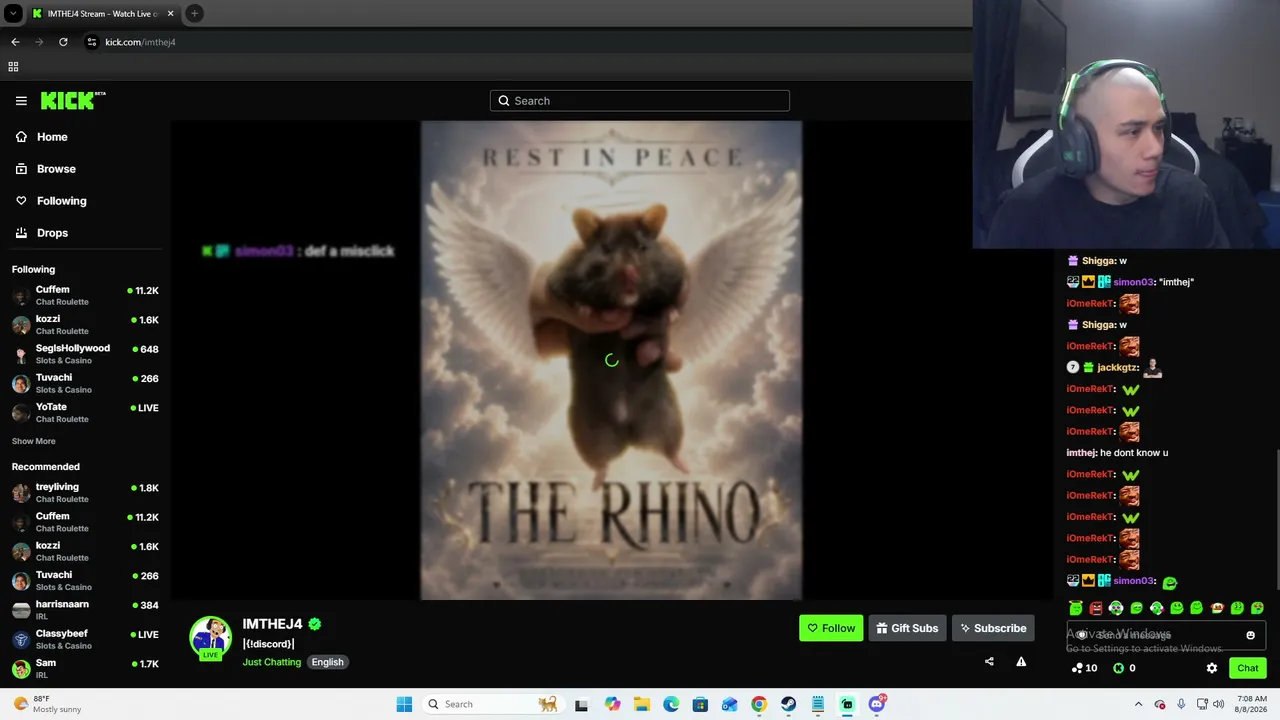Share the stream via share icon
Viewport: 1280px width, 720px height.
989,661
